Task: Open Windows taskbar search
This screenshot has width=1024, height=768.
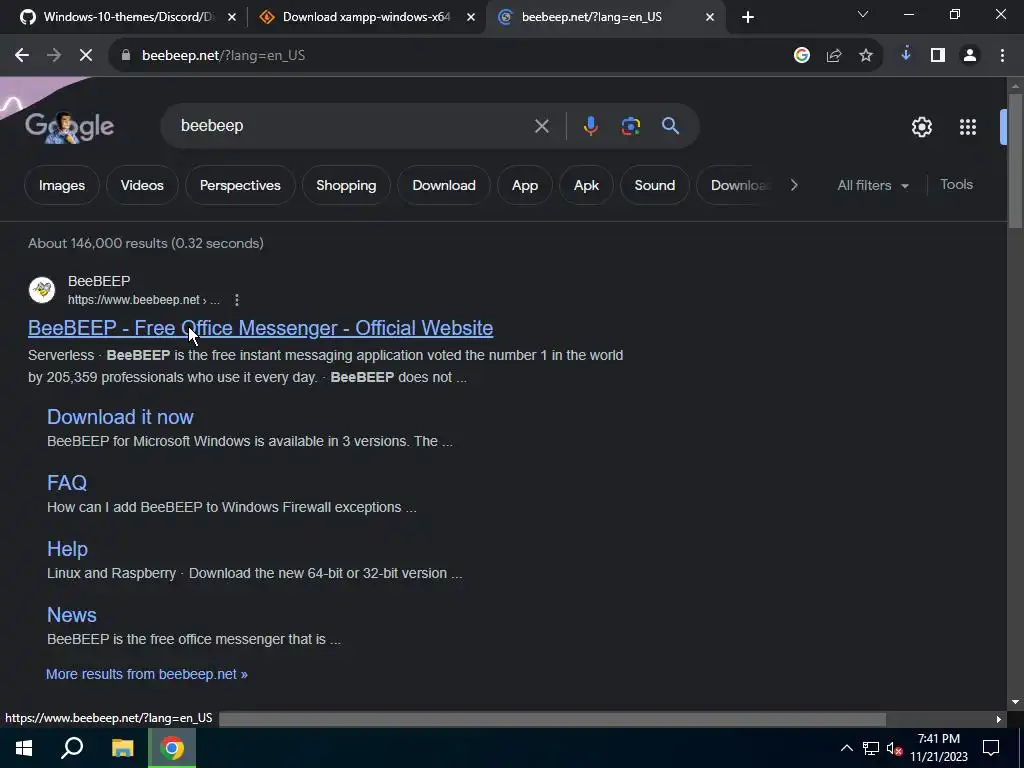Action: 72,748
